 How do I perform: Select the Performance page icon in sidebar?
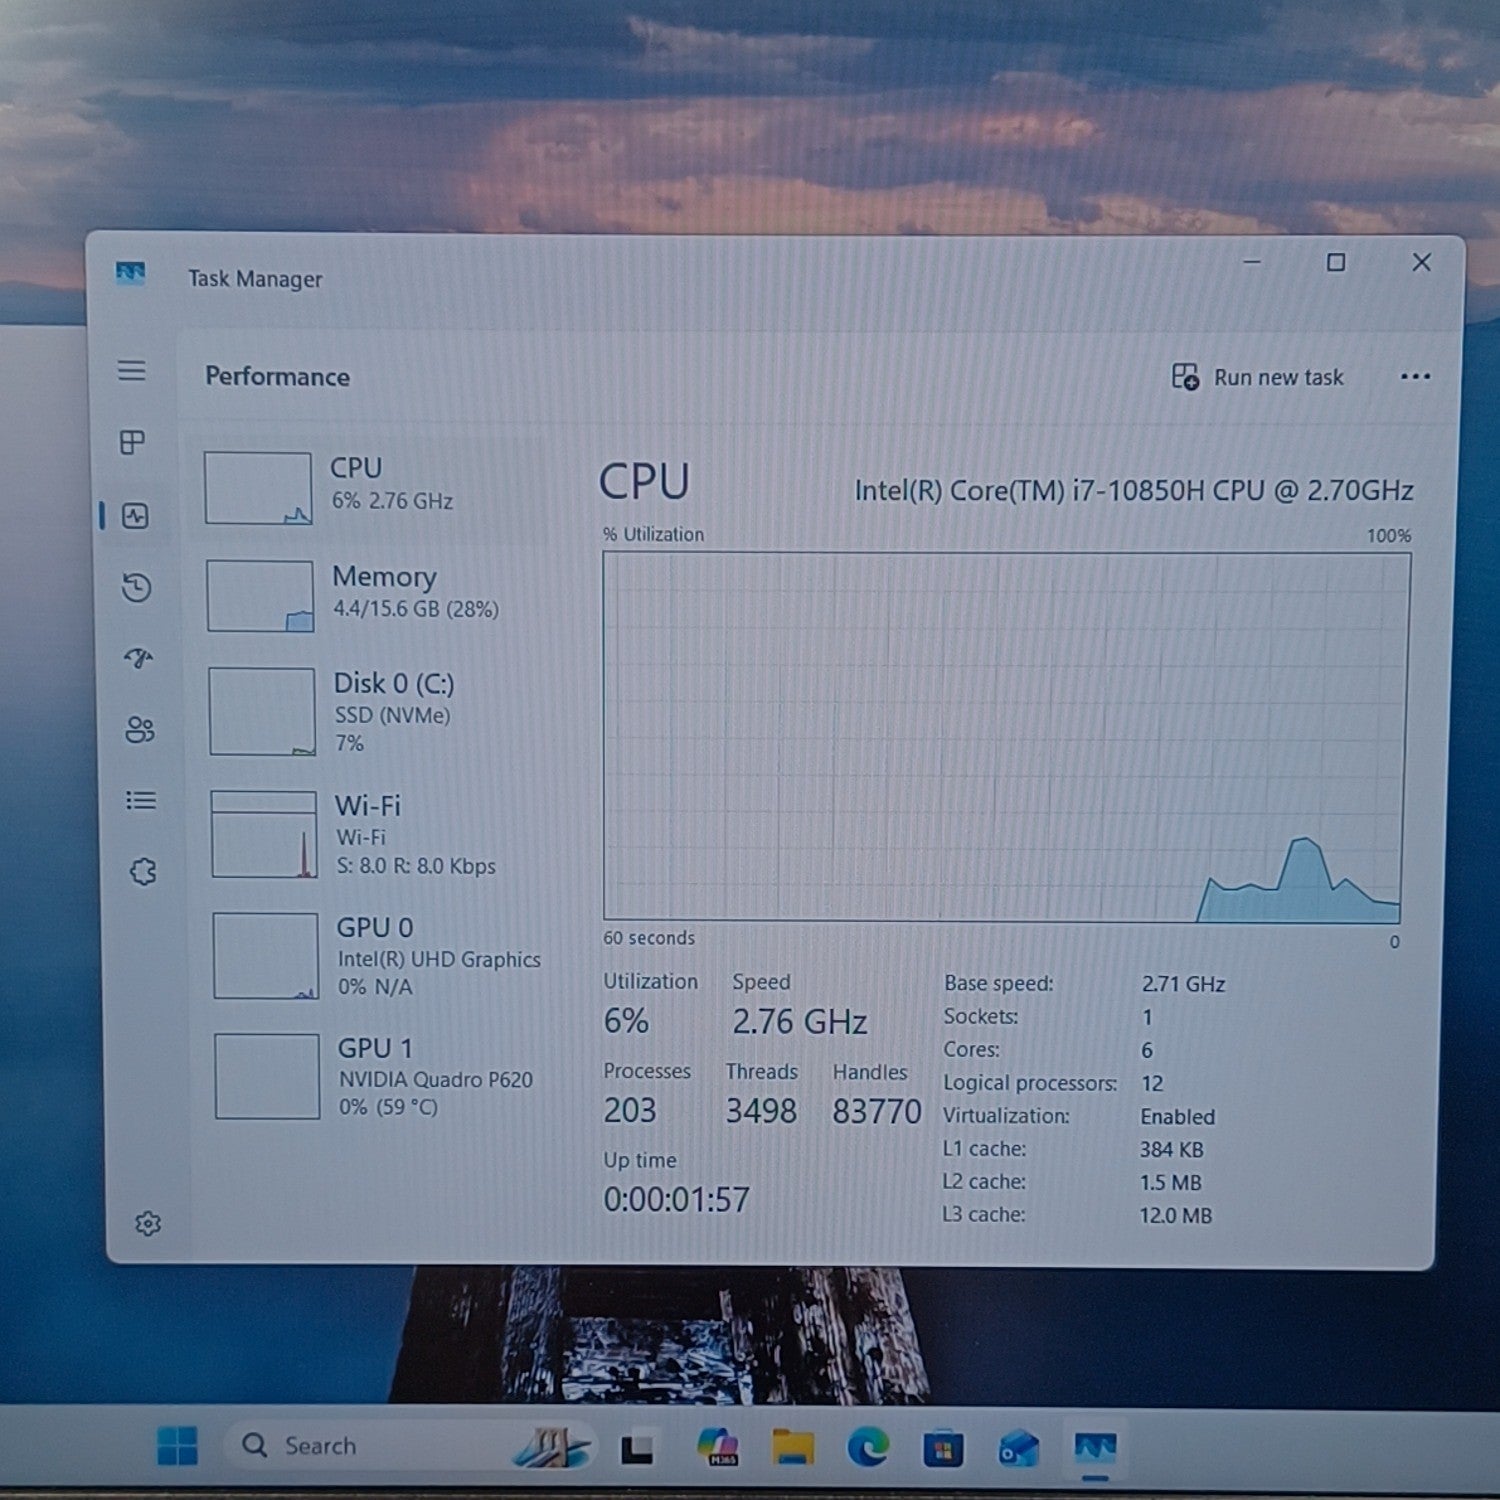(x=135, y=516)
